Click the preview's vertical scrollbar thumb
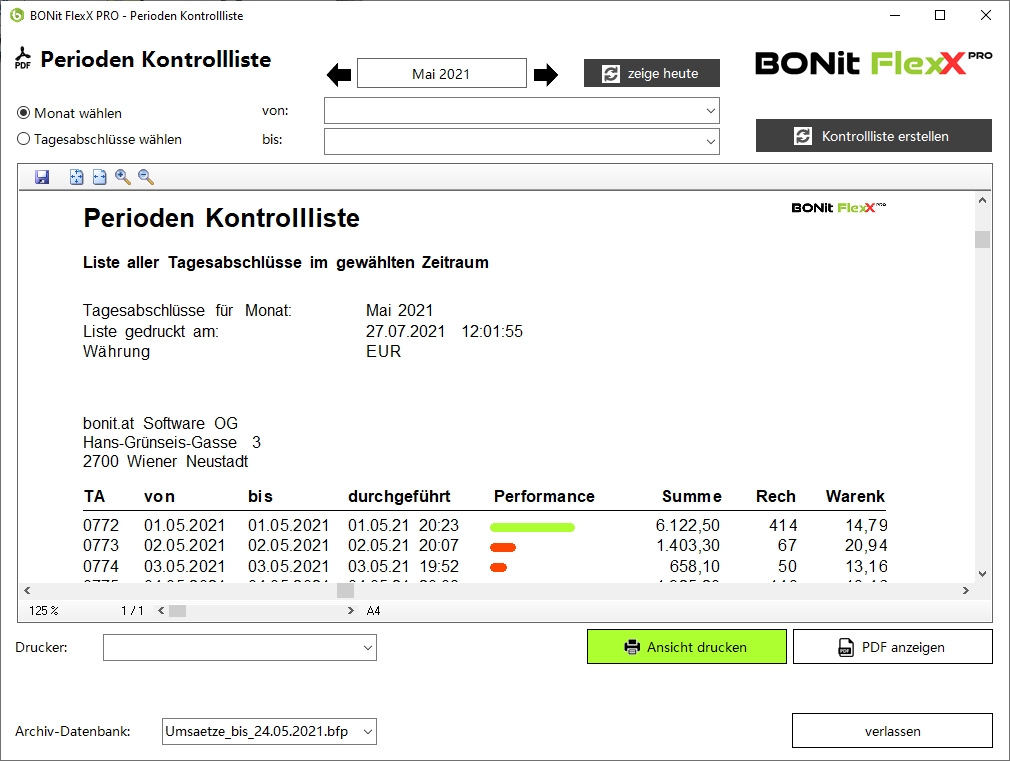Viewport: 1010px width, 761px height. pos(982,239)
